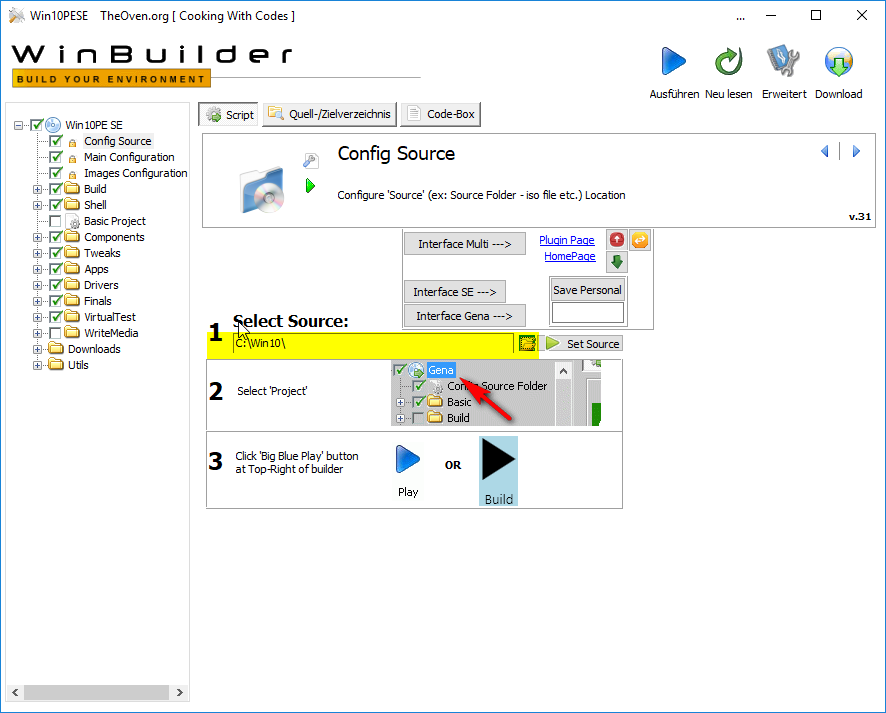This screenshot has width=886, height=713.
Task: Go to previous script with left blue arrow
Action: (824, 151)
